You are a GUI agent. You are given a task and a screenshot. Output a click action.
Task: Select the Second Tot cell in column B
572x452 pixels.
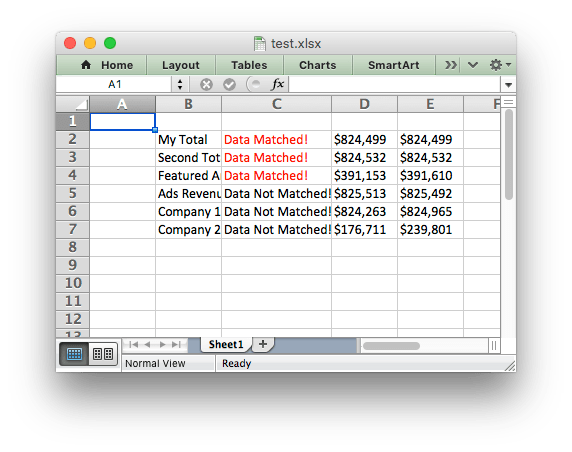(x=188, y=158)
